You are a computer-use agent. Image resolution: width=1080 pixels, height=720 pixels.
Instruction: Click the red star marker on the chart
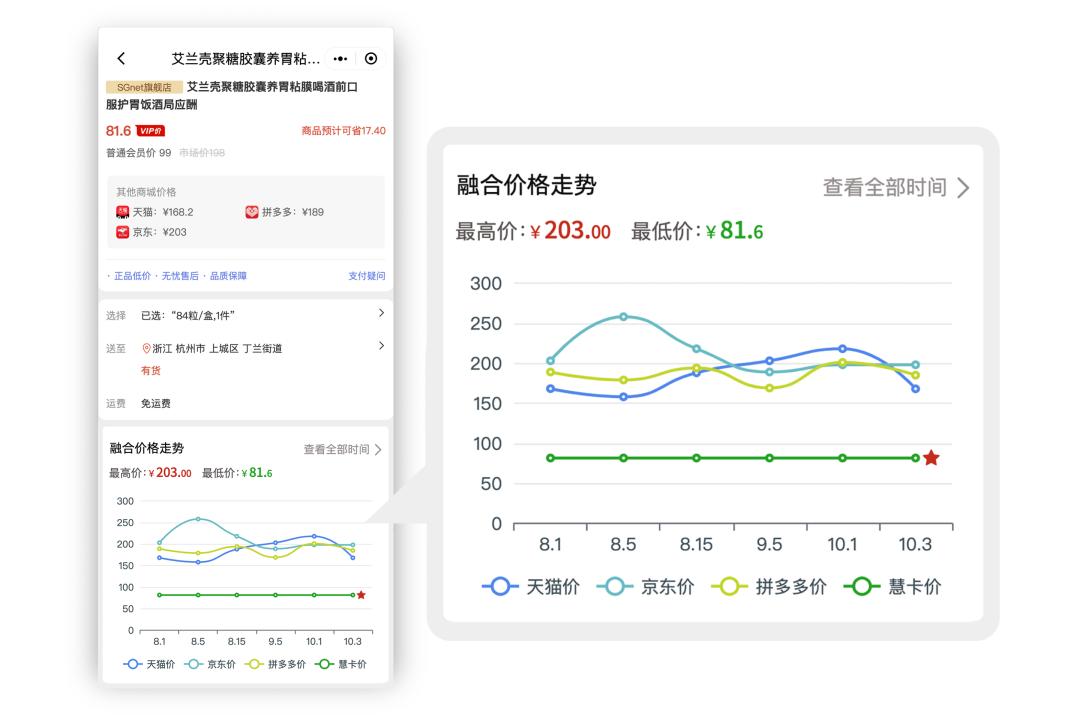pos(930,456)
